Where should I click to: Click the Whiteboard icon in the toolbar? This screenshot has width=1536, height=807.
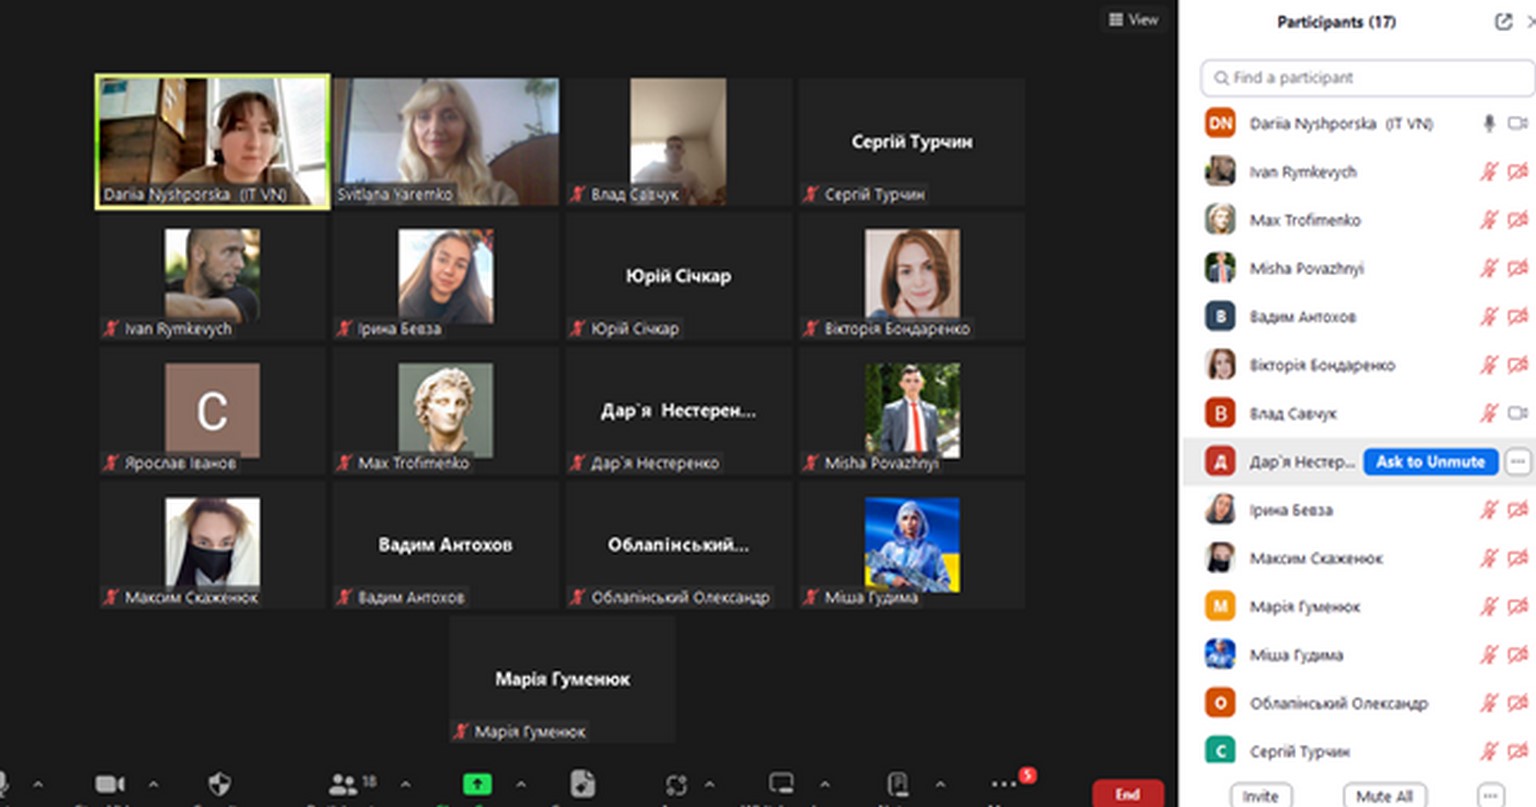(x=781, y=784)
